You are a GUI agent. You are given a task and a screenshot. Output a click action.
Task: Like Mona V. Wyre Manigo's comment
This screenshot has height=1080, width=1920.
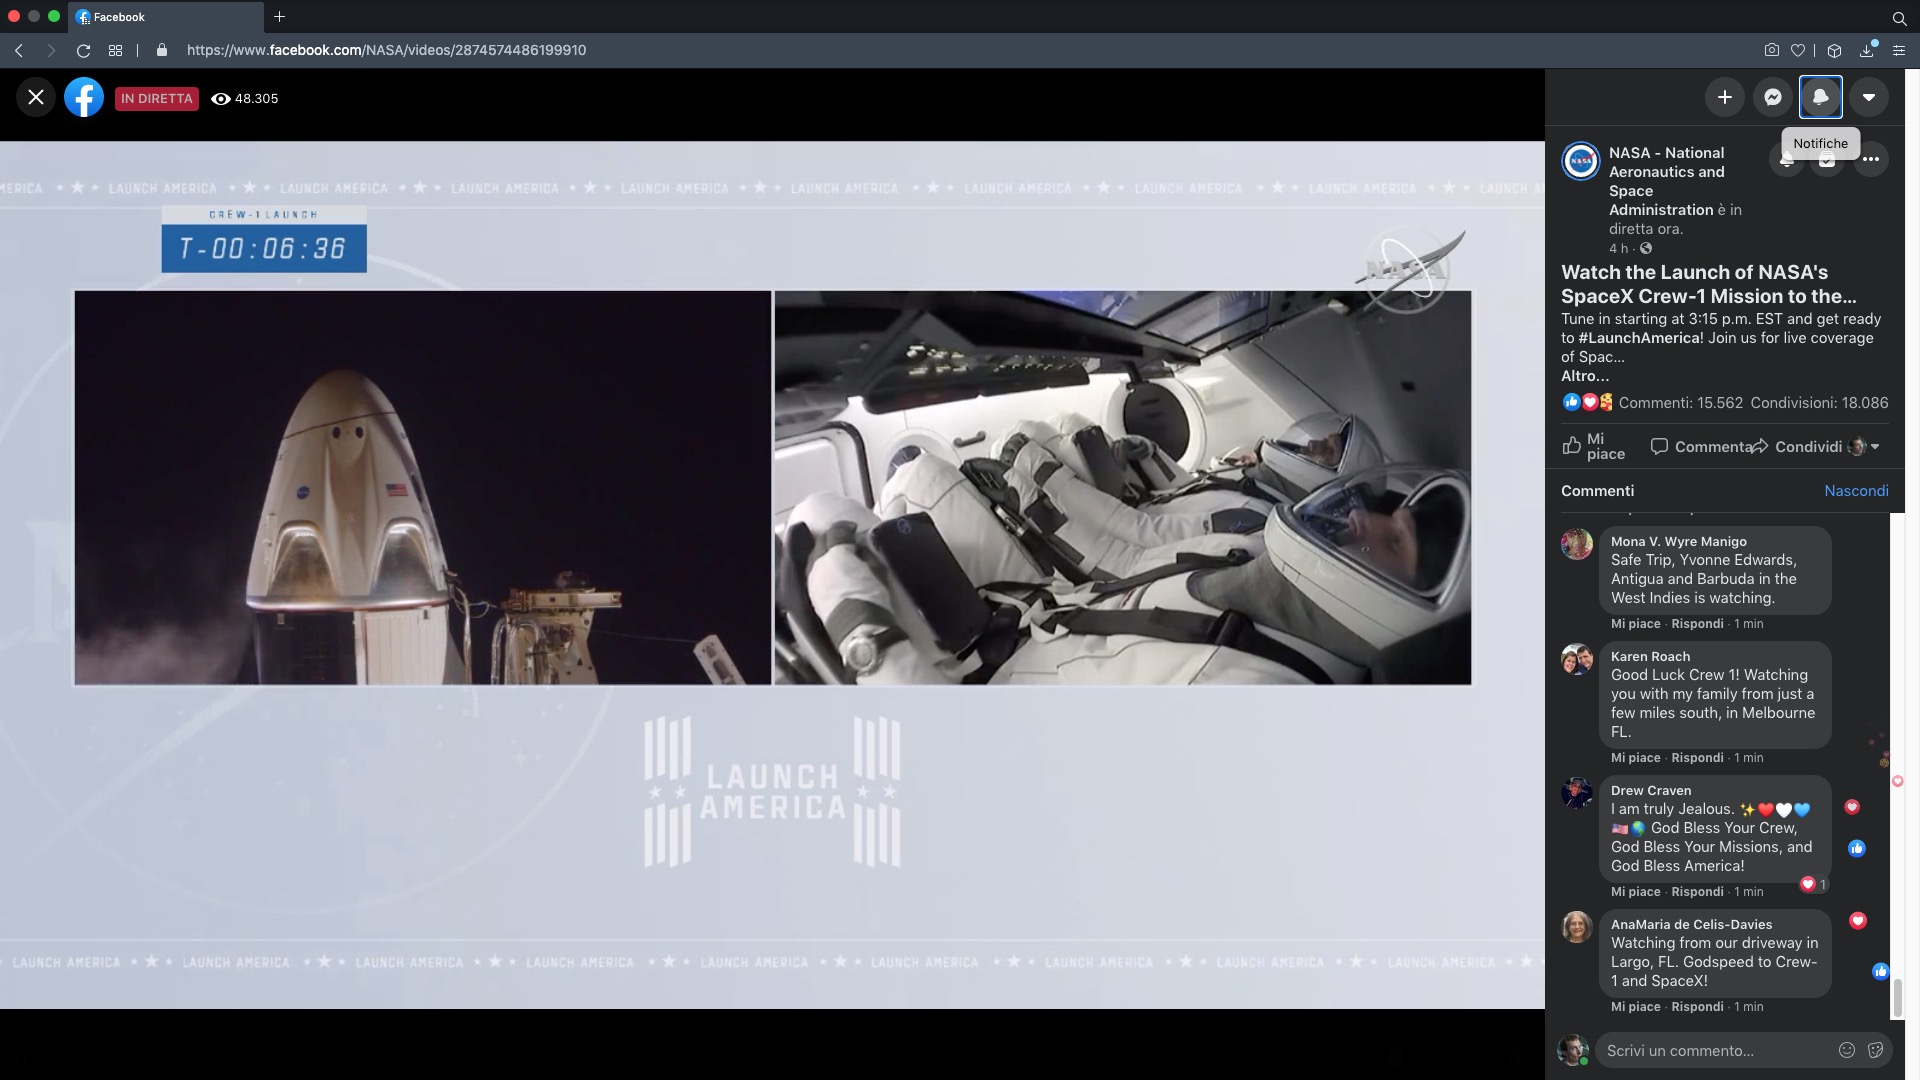coord(1635,624)
